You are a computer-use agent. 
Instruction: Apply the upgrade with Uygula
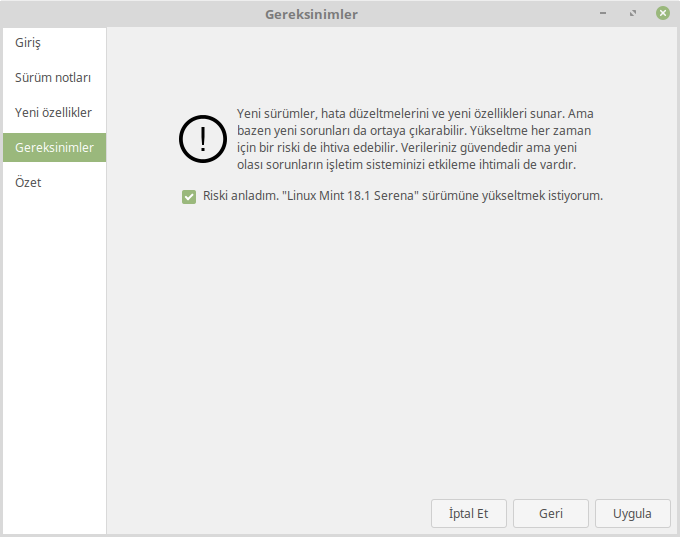click(632, 514)
